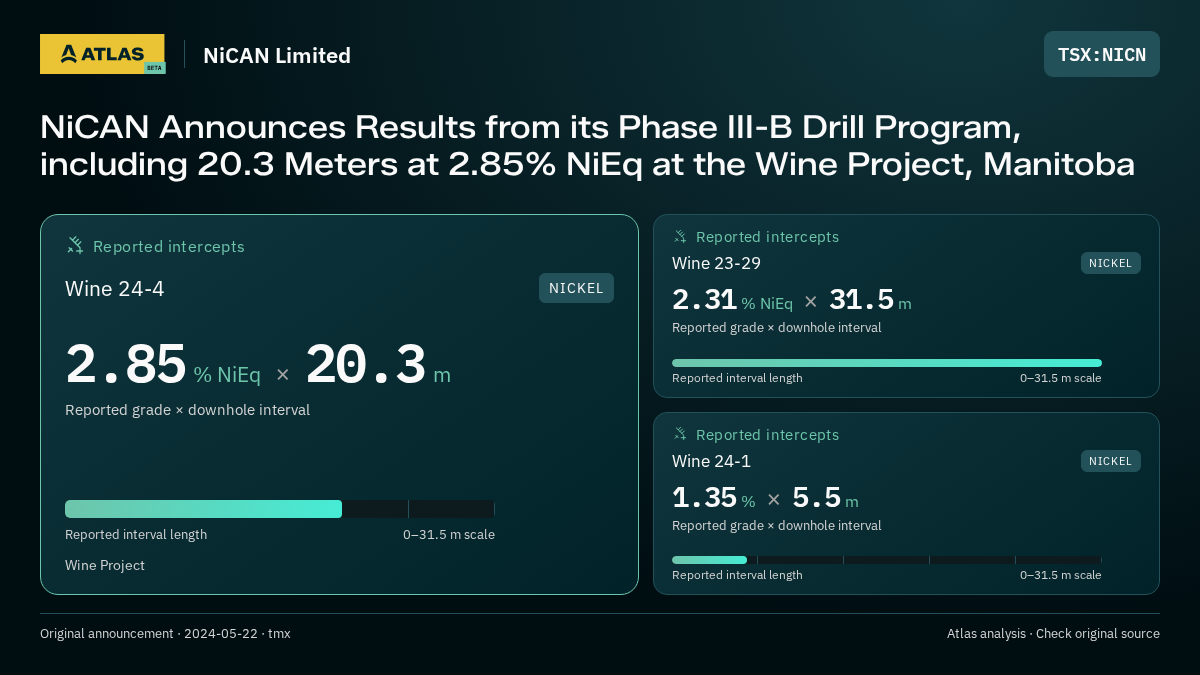The width and height of the screenshot is (1200, 675).
Task: Click the BETA label on the Atlas logo
Action: [154, 67]
